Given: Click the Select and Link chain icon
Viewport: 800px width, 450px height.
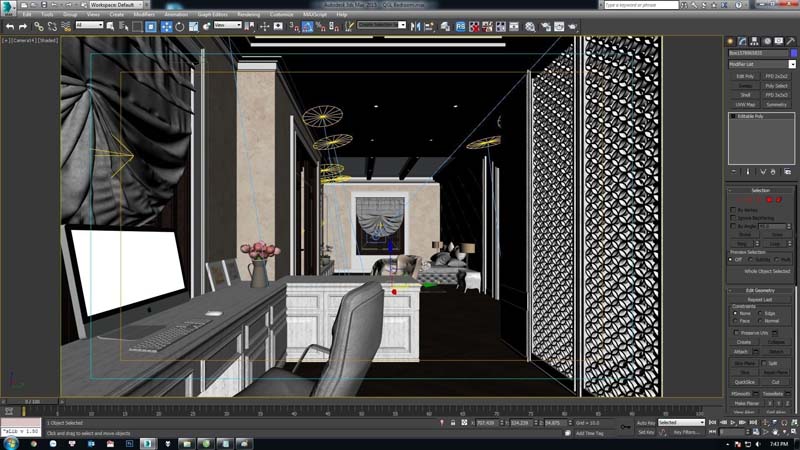Looking at the screenshot, I should [x=37, y=26].
